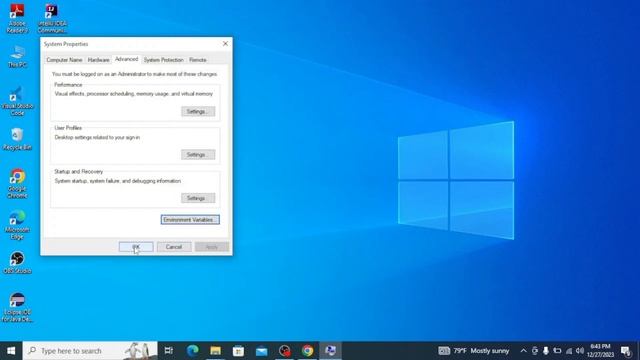Open User Profiles Settings button
The width and height of the screenshot is (640, 360).
point(198,155)
